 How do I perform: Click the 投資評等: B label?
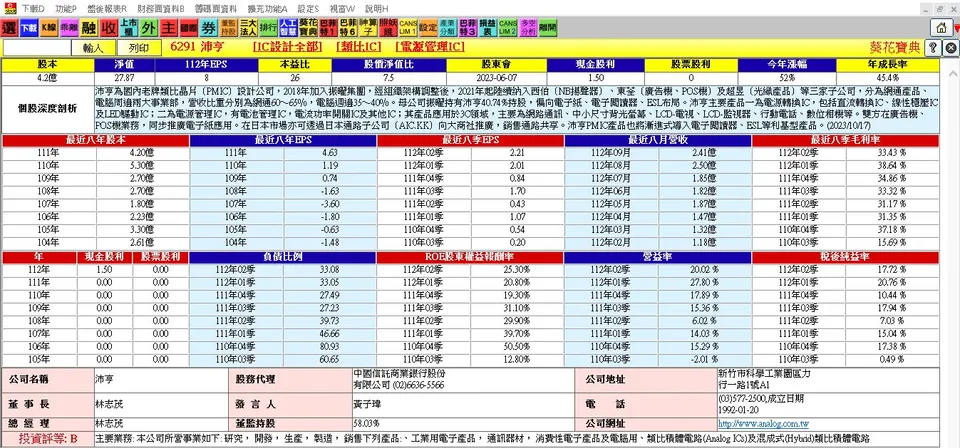[x=48, y=439]
